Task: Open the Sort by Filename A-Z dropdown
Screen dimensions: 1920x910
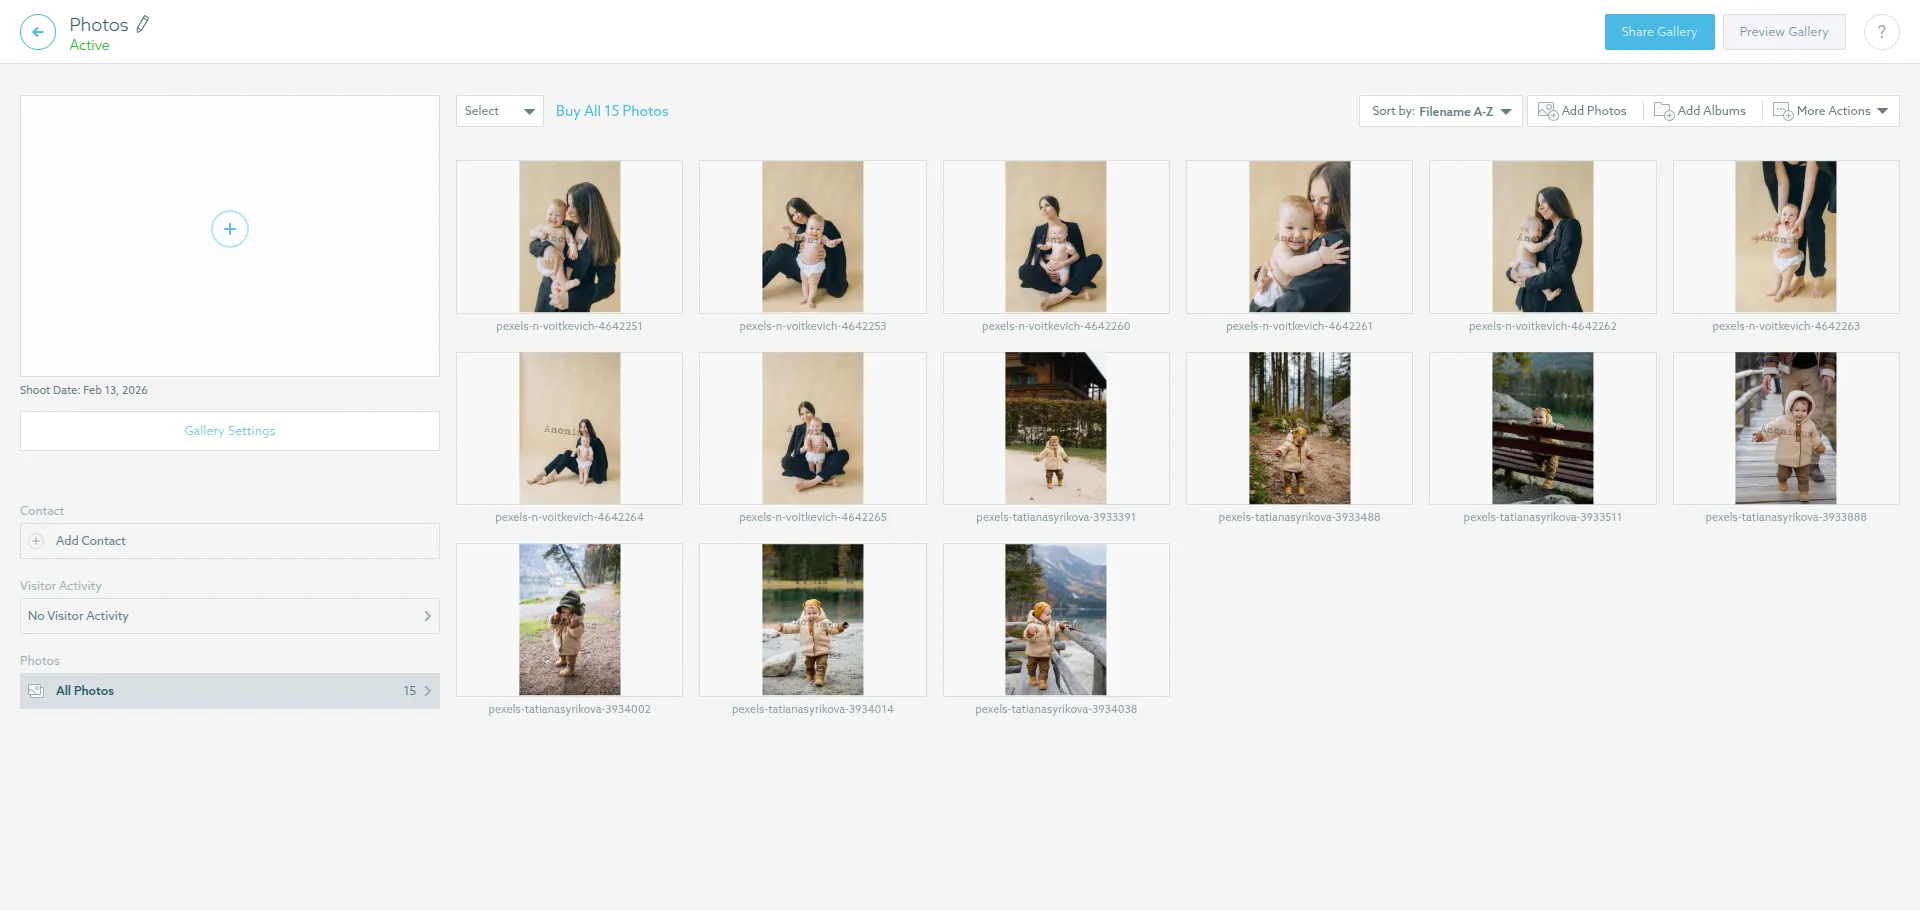Action: tap(1439, 111)
